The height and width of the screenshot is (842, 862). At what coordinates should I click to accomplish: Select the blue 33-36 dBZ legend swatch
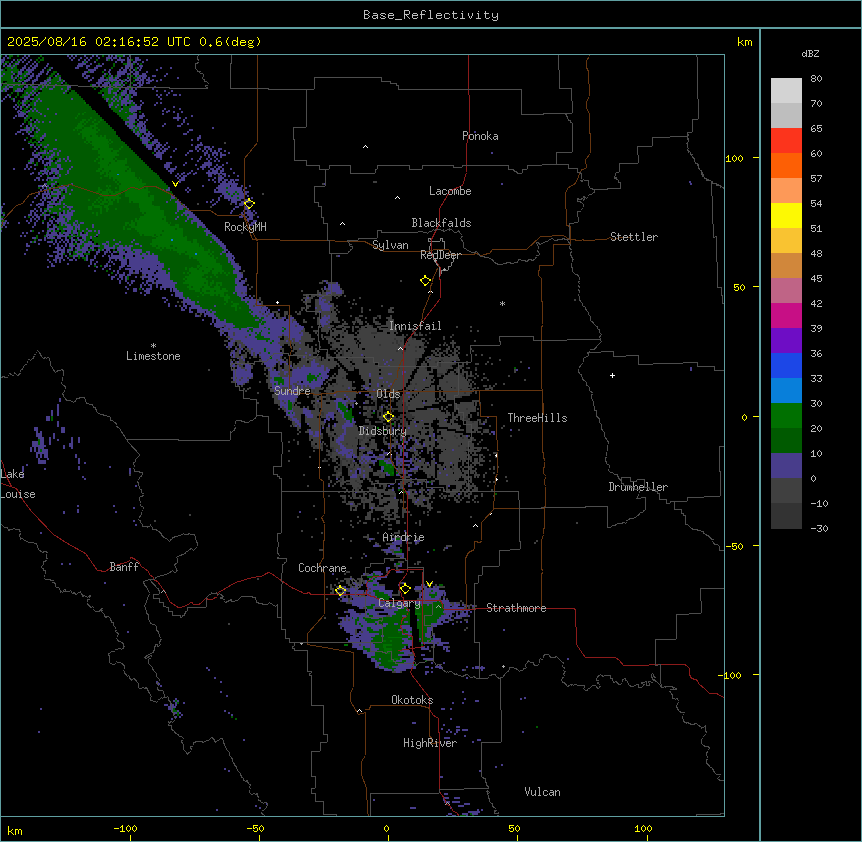(x=786, y=365)
